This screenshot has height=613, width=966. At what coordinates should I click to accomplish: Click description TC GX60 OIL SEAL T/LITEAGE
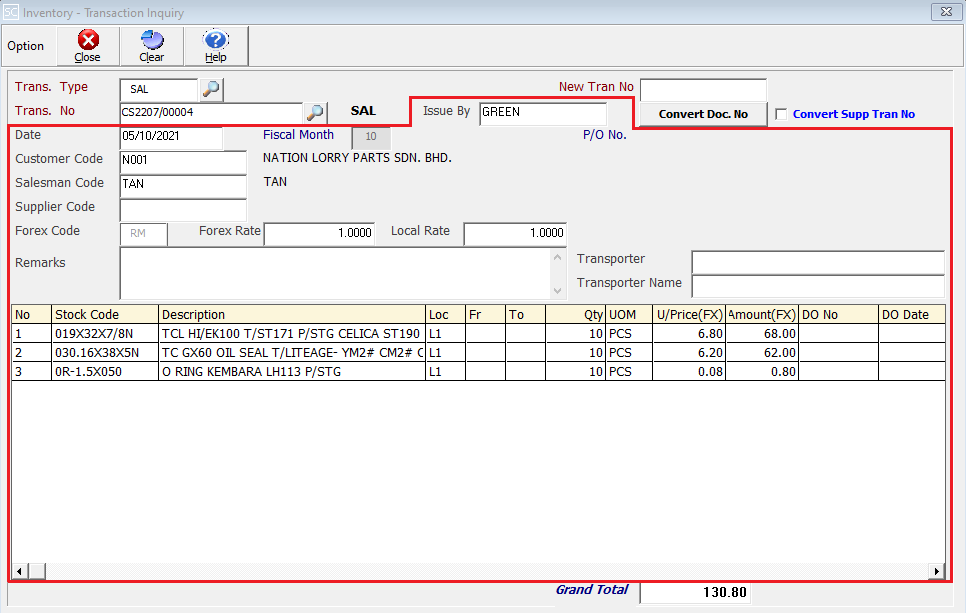292,352
